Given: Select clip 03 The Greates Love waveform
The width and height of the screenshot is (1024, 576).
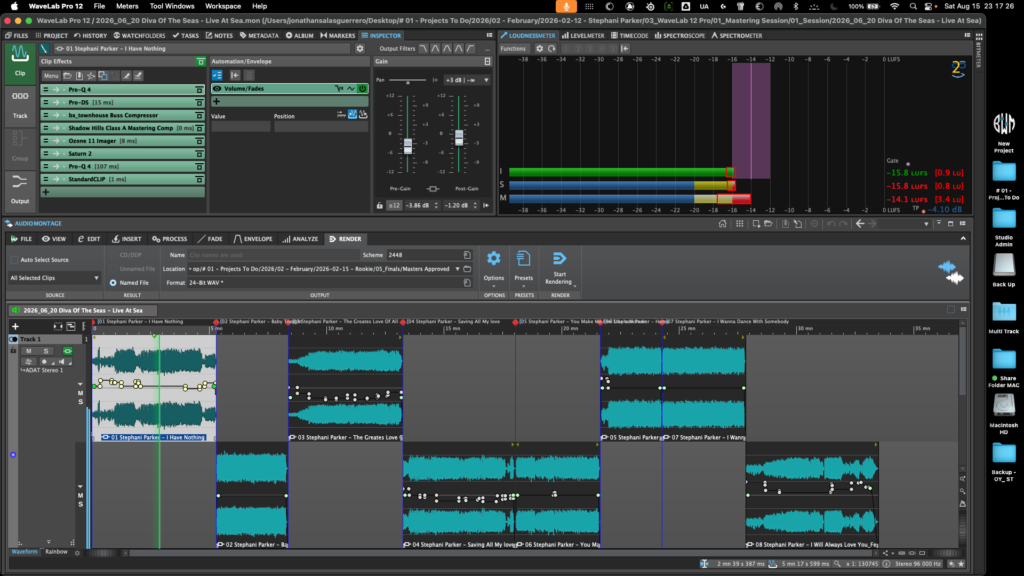Looking at the screenshot, I should point(345,388).
